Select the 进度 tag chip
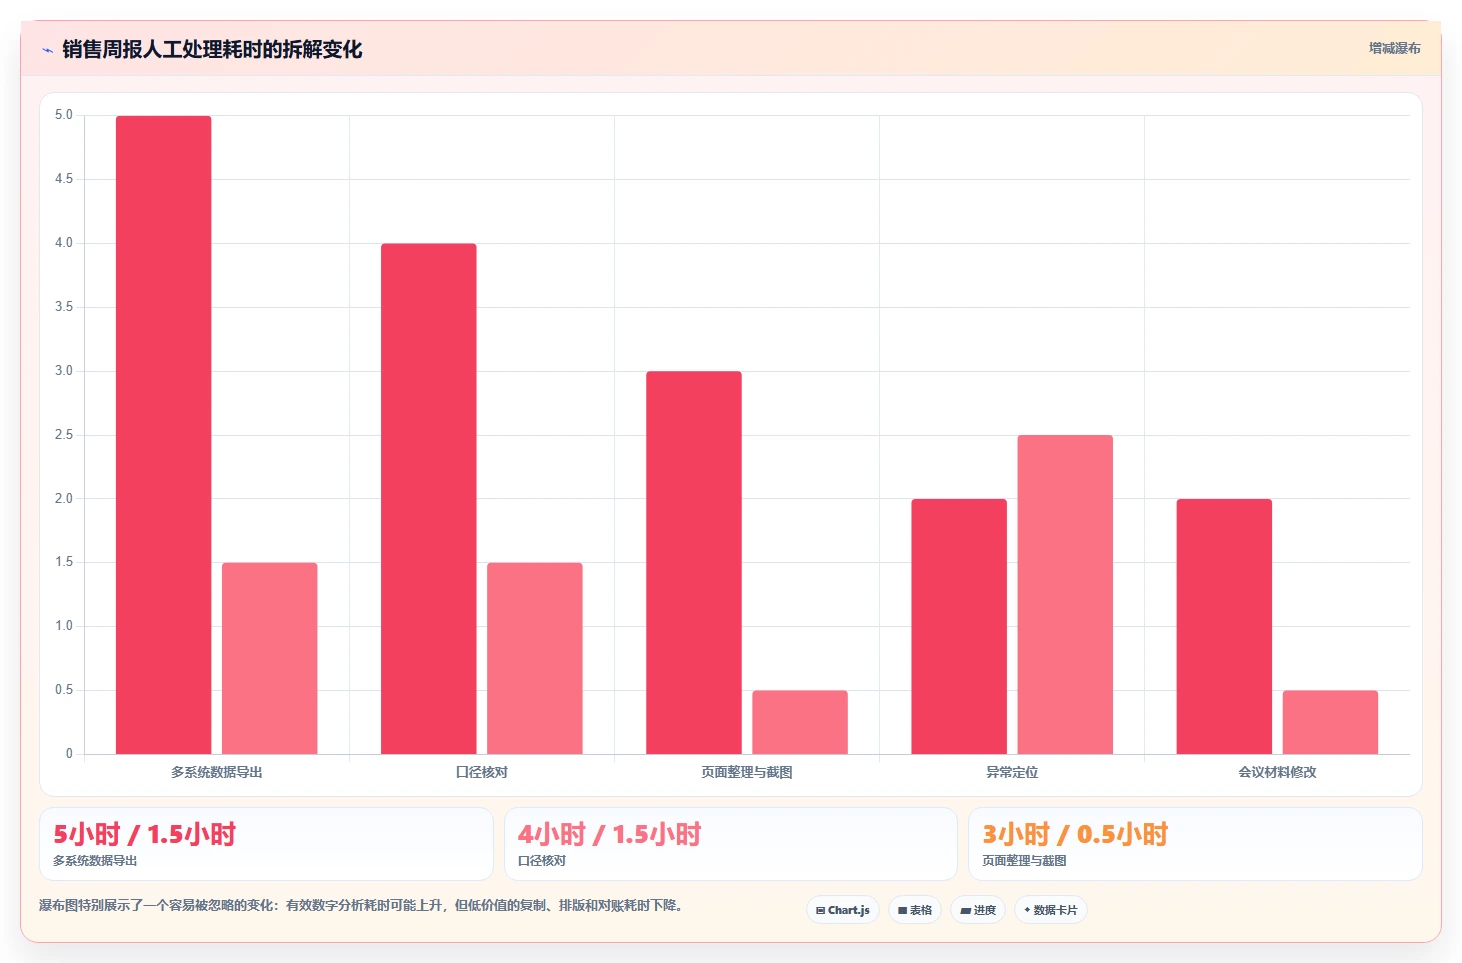Viewport: 1462px width, 963px height. click(978, 910)
